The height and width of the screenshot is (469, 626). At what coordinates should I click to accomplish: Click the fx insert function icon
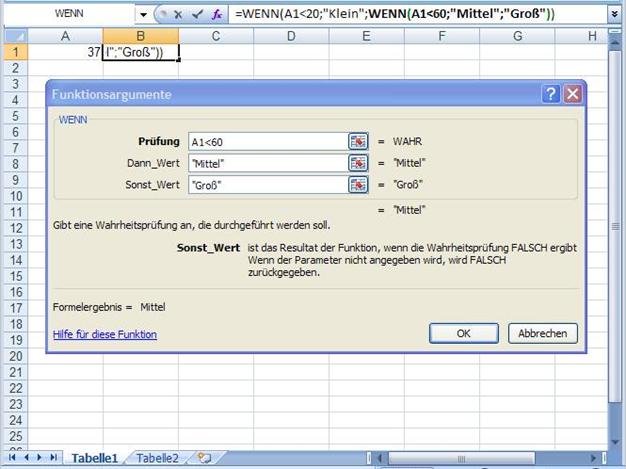[216, 15]
